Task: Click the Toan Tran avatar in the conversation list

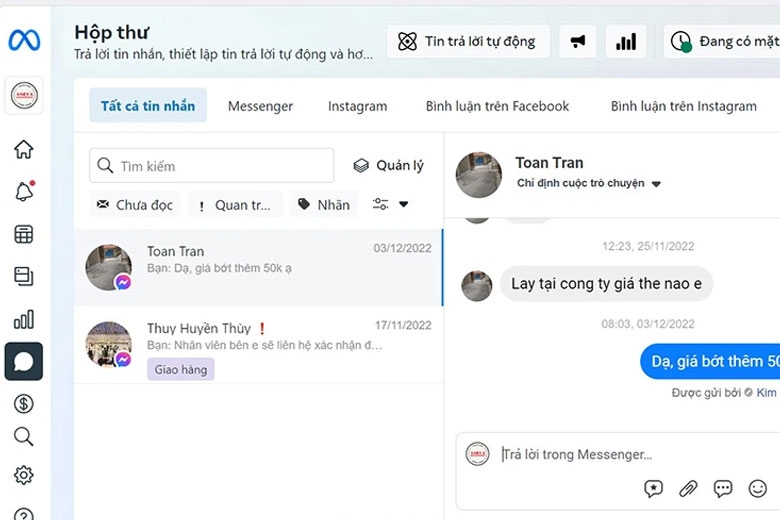Action: coord(108,267)
